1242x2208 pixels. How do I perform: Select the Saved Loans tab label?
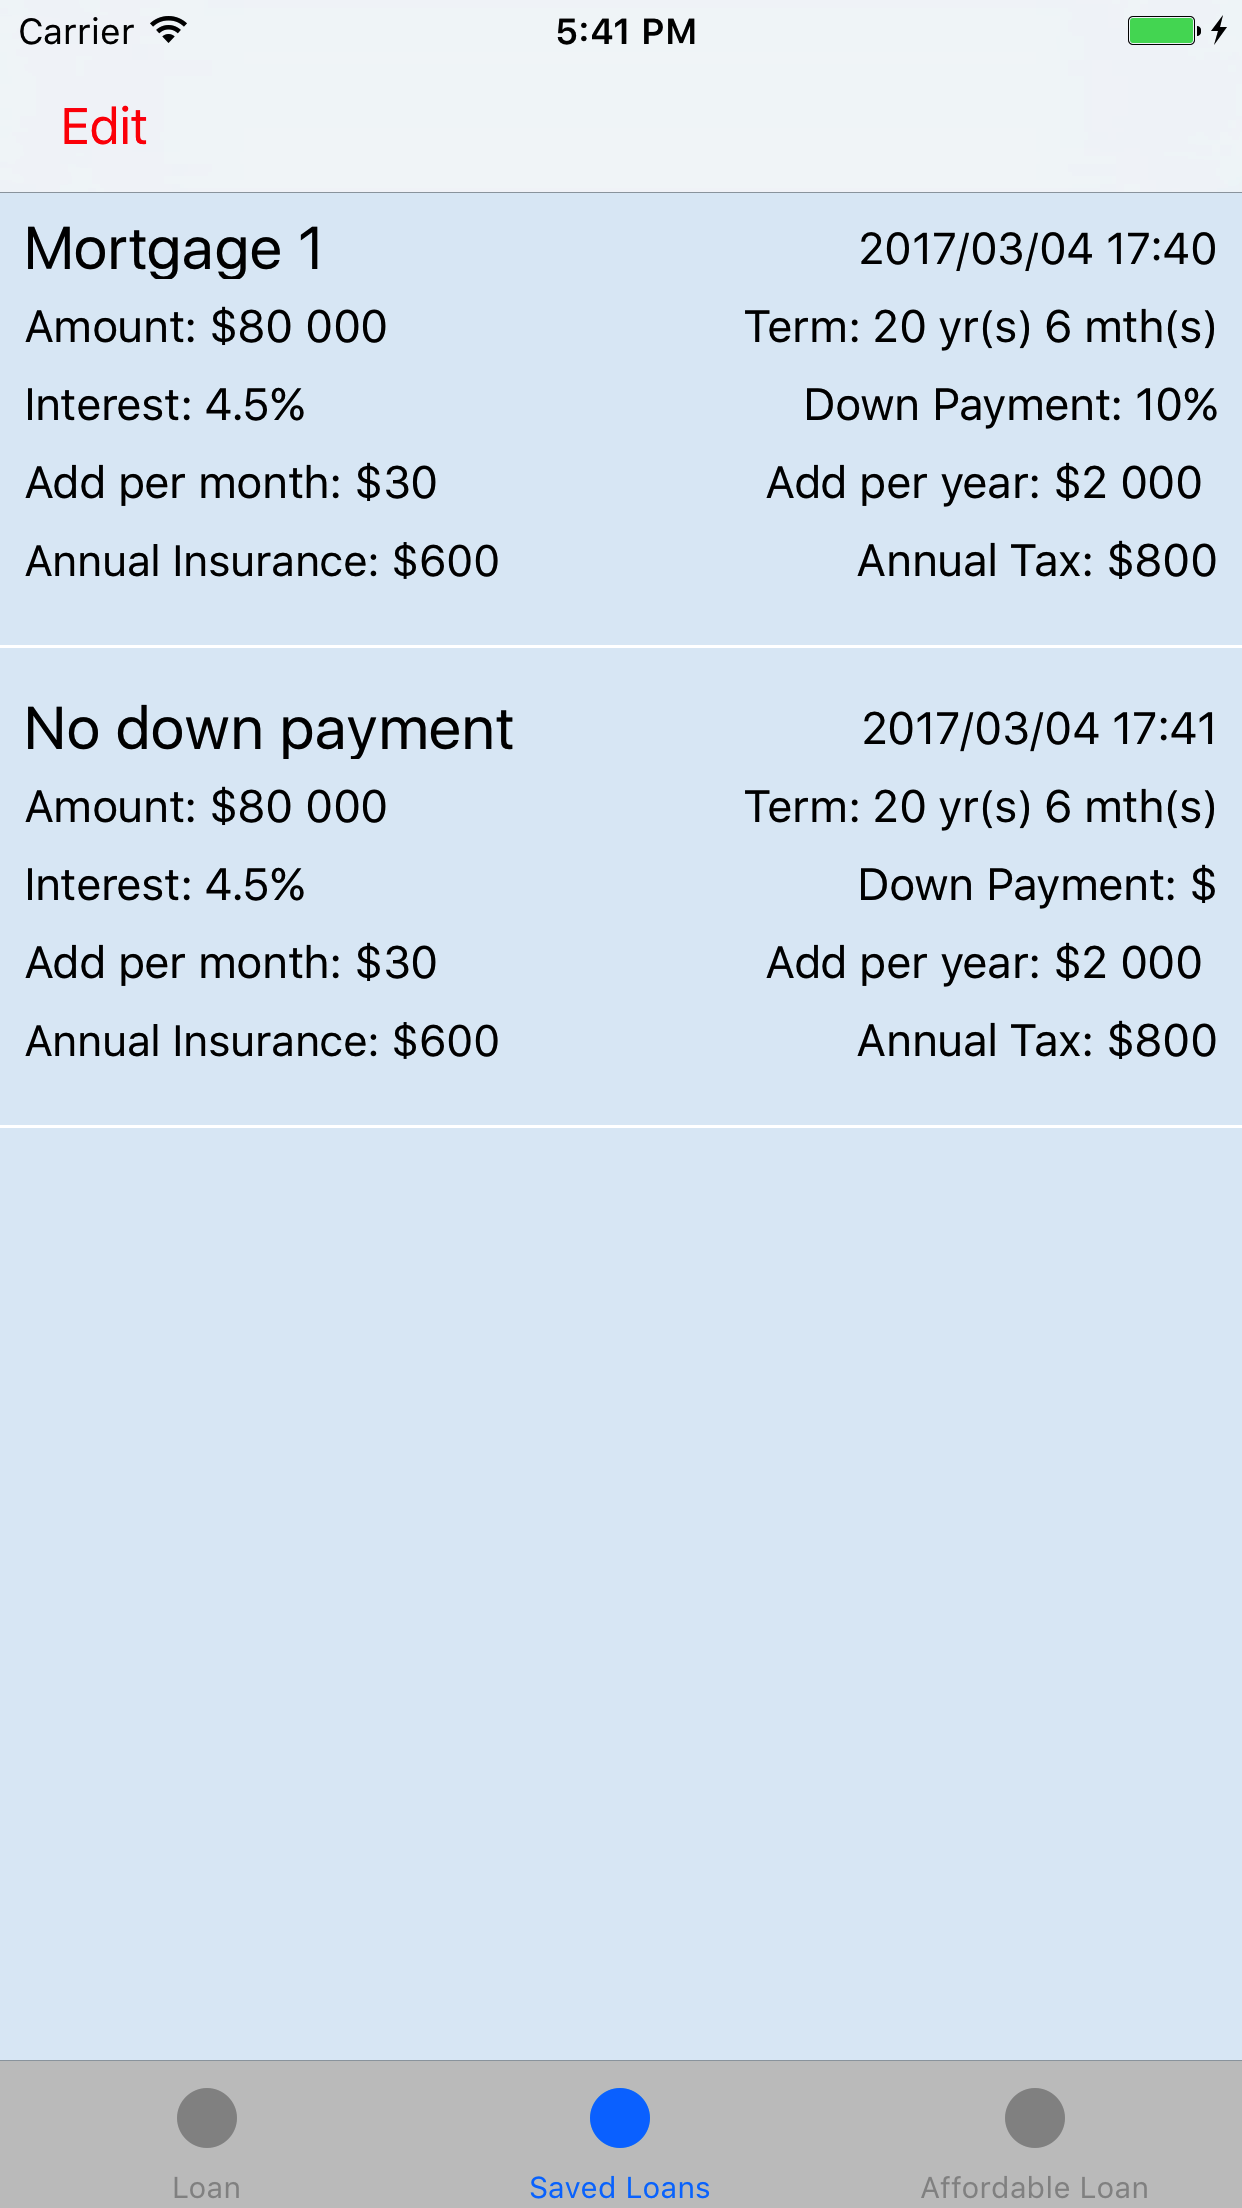tap(620, 2187)
